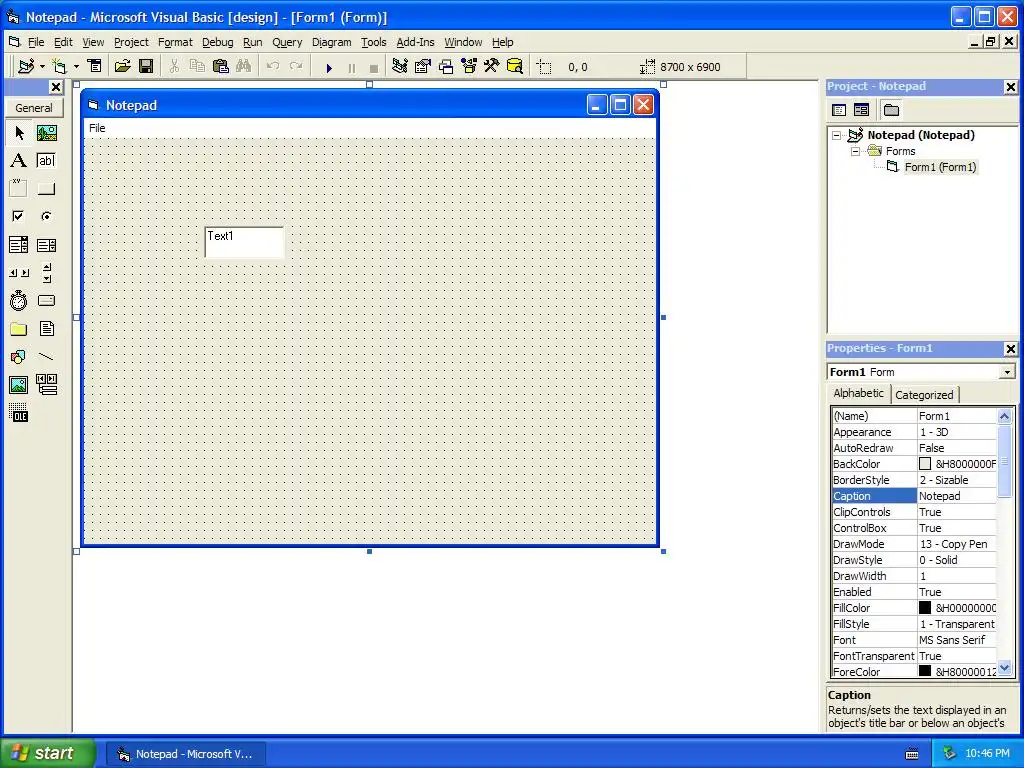
Task: Click the Paste toolbar icon
Action: click(221, 67)
